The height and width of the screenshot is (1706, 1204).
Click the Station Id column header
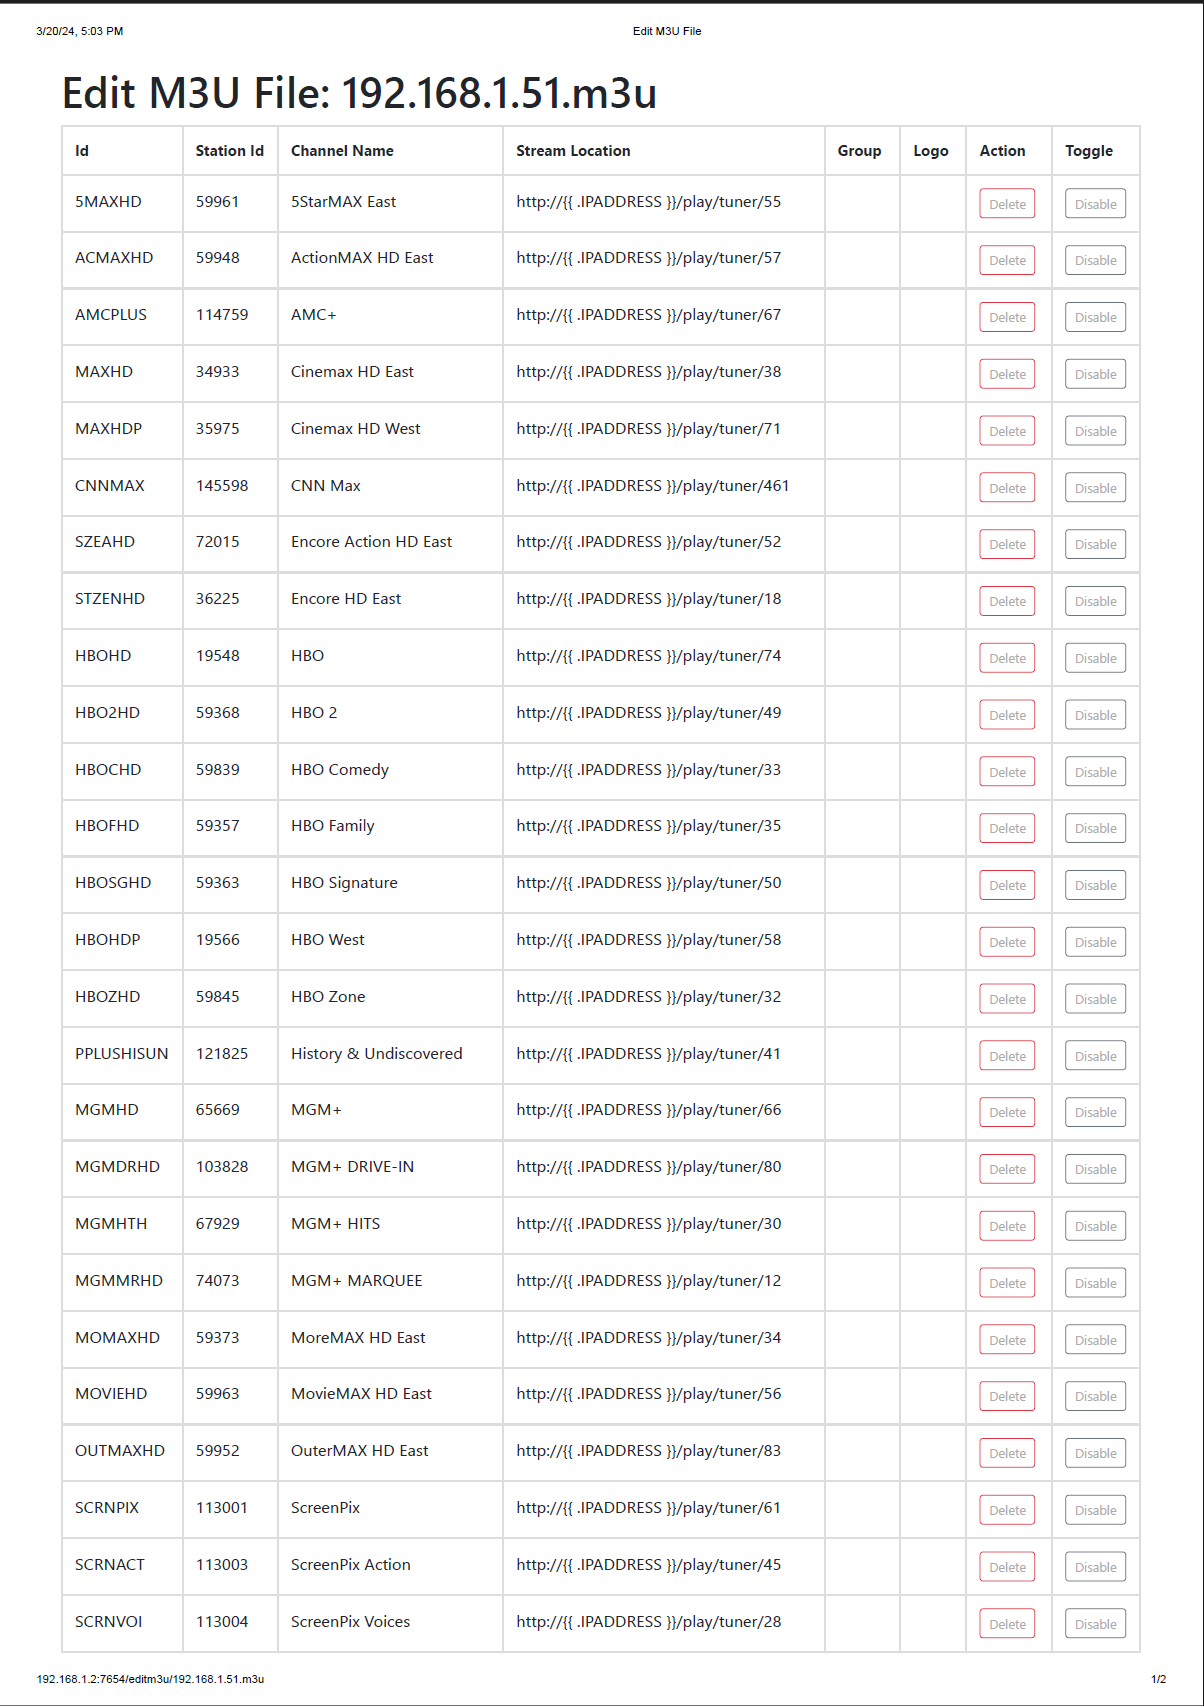click(x=229, y=151)
